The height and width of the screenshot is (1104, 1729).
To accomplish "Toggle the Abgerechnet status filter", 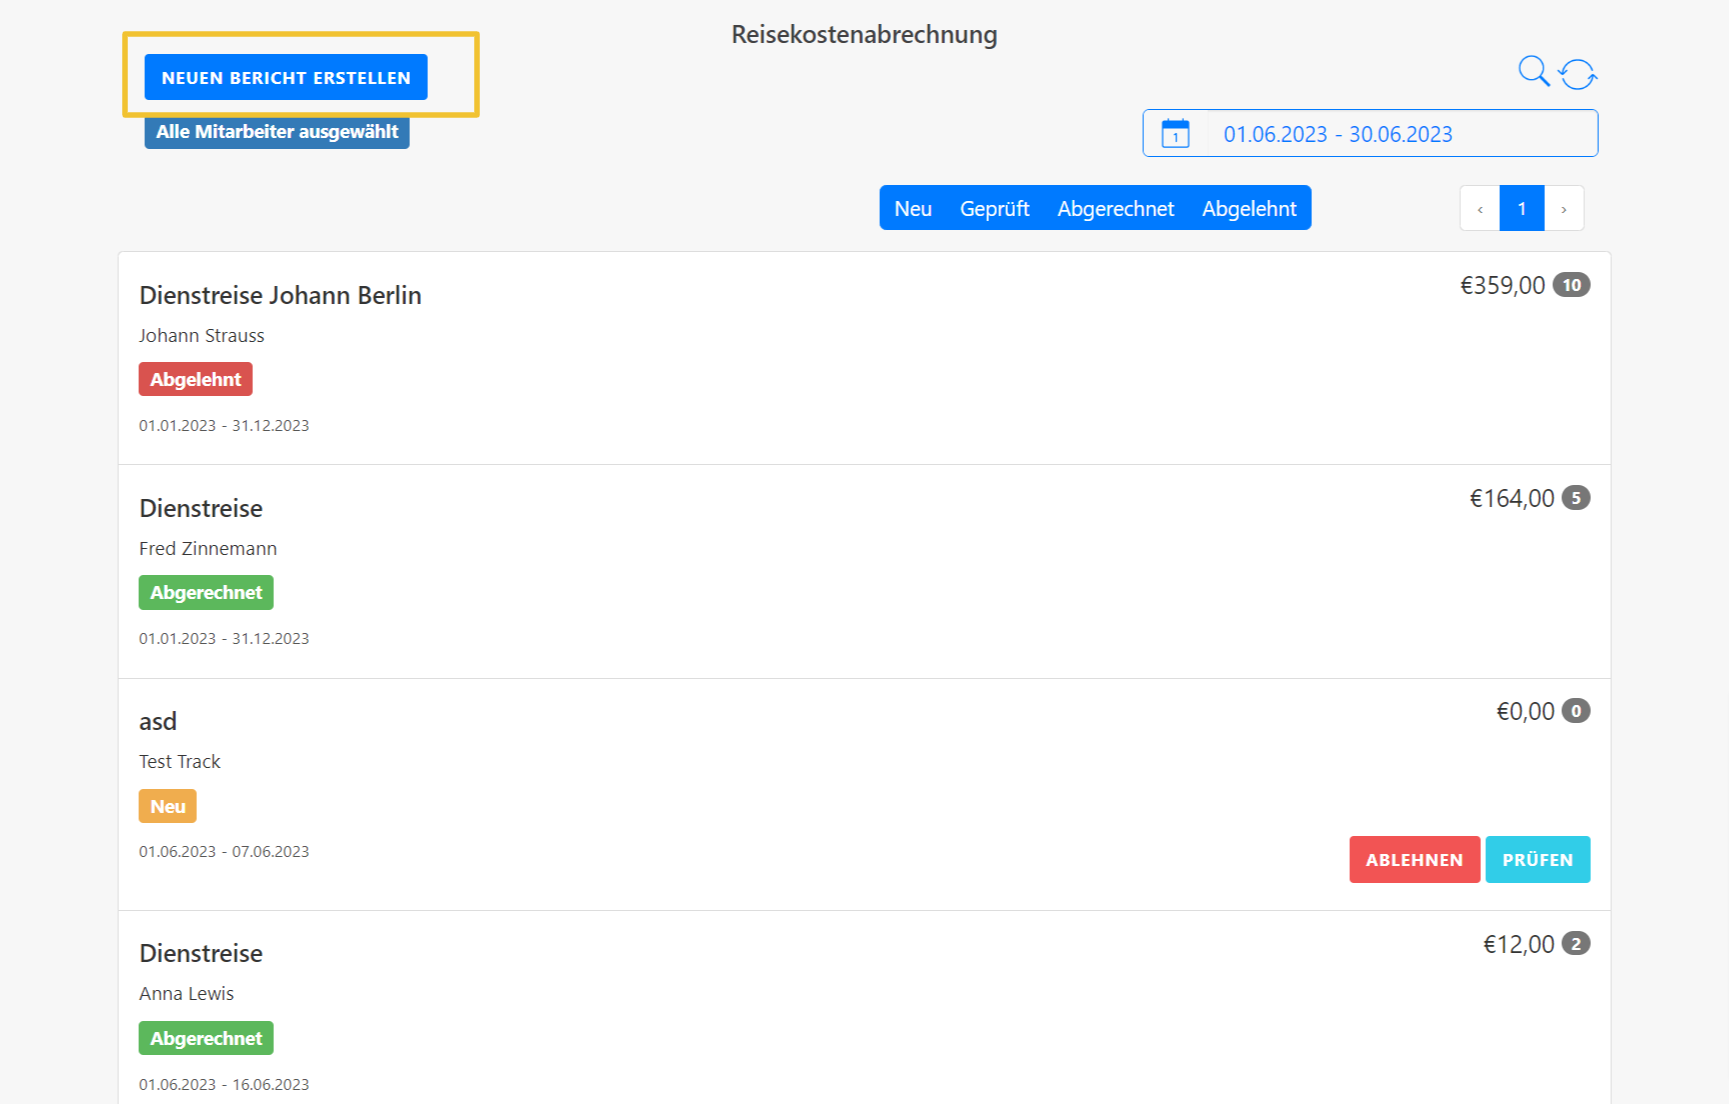I will click(1115, 209).
